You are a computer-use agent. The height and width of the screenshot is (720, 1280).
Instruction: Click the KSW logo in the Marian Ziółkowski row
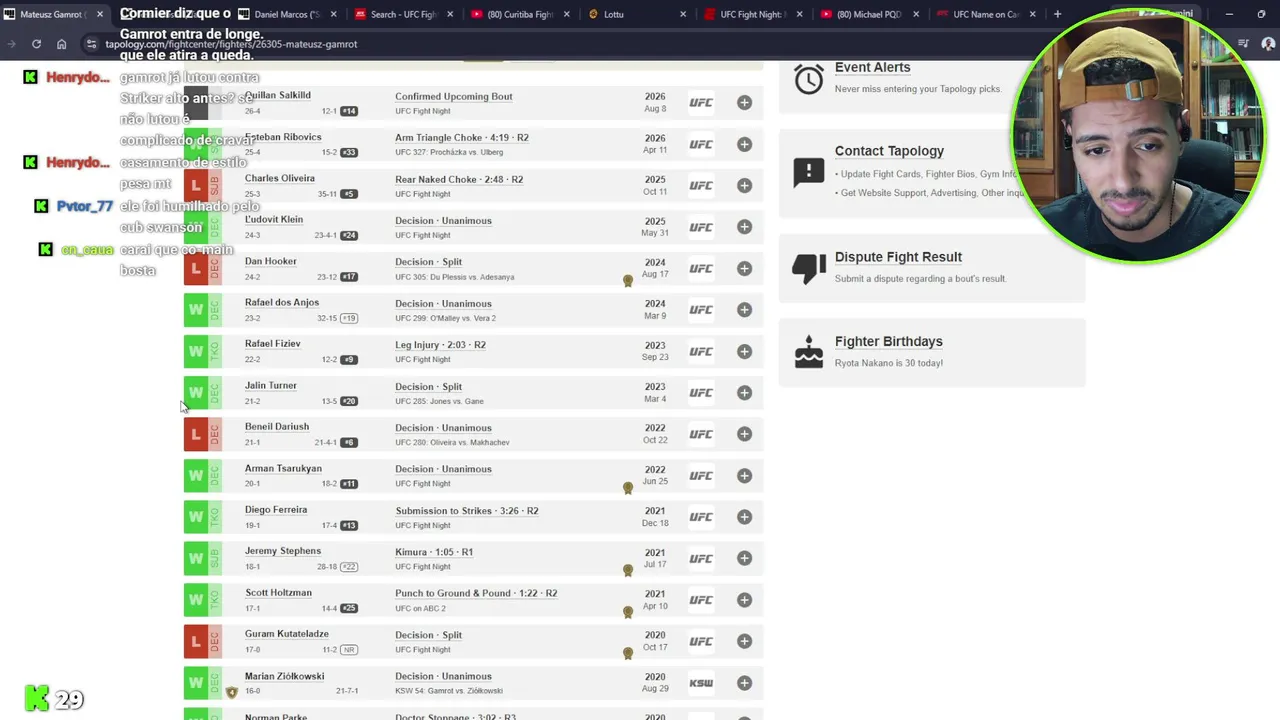pos(701,683)
